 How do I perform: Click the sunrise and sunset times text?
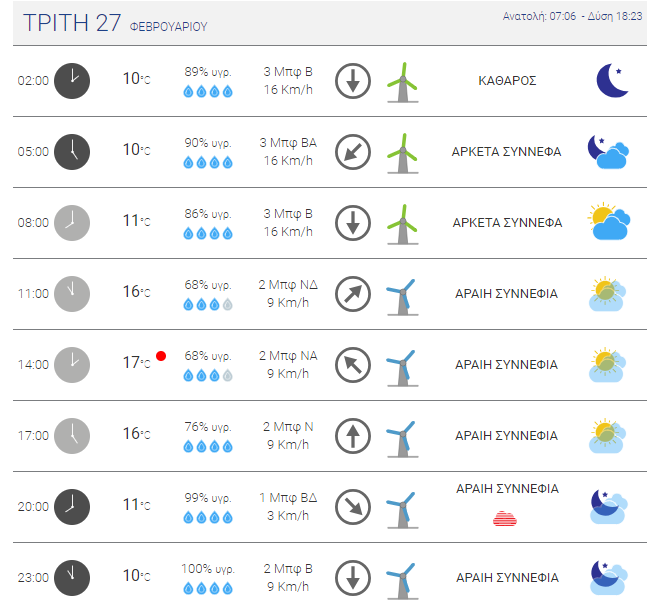(572, 16)
